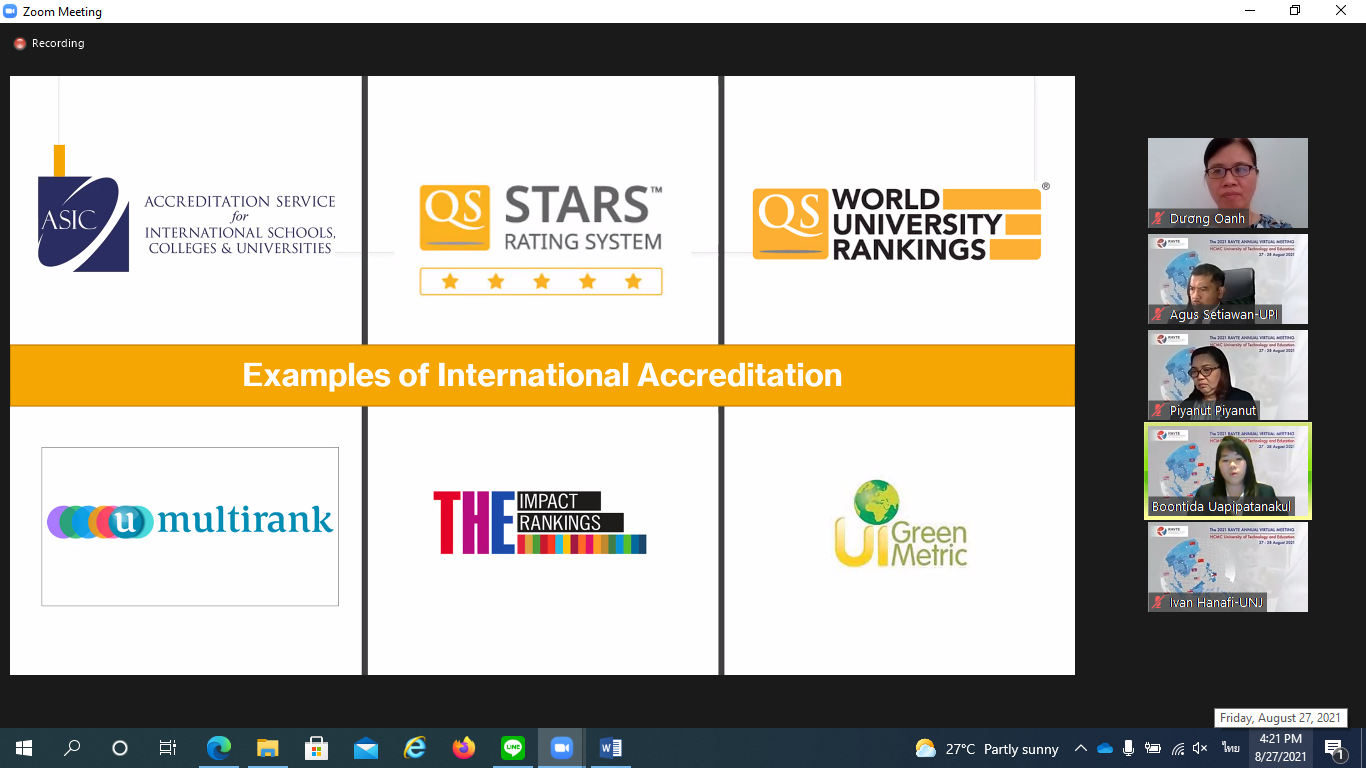Open the Wi-Fi network tray icon
Screen dimensions: 1366x768
tap(1177, 748)
